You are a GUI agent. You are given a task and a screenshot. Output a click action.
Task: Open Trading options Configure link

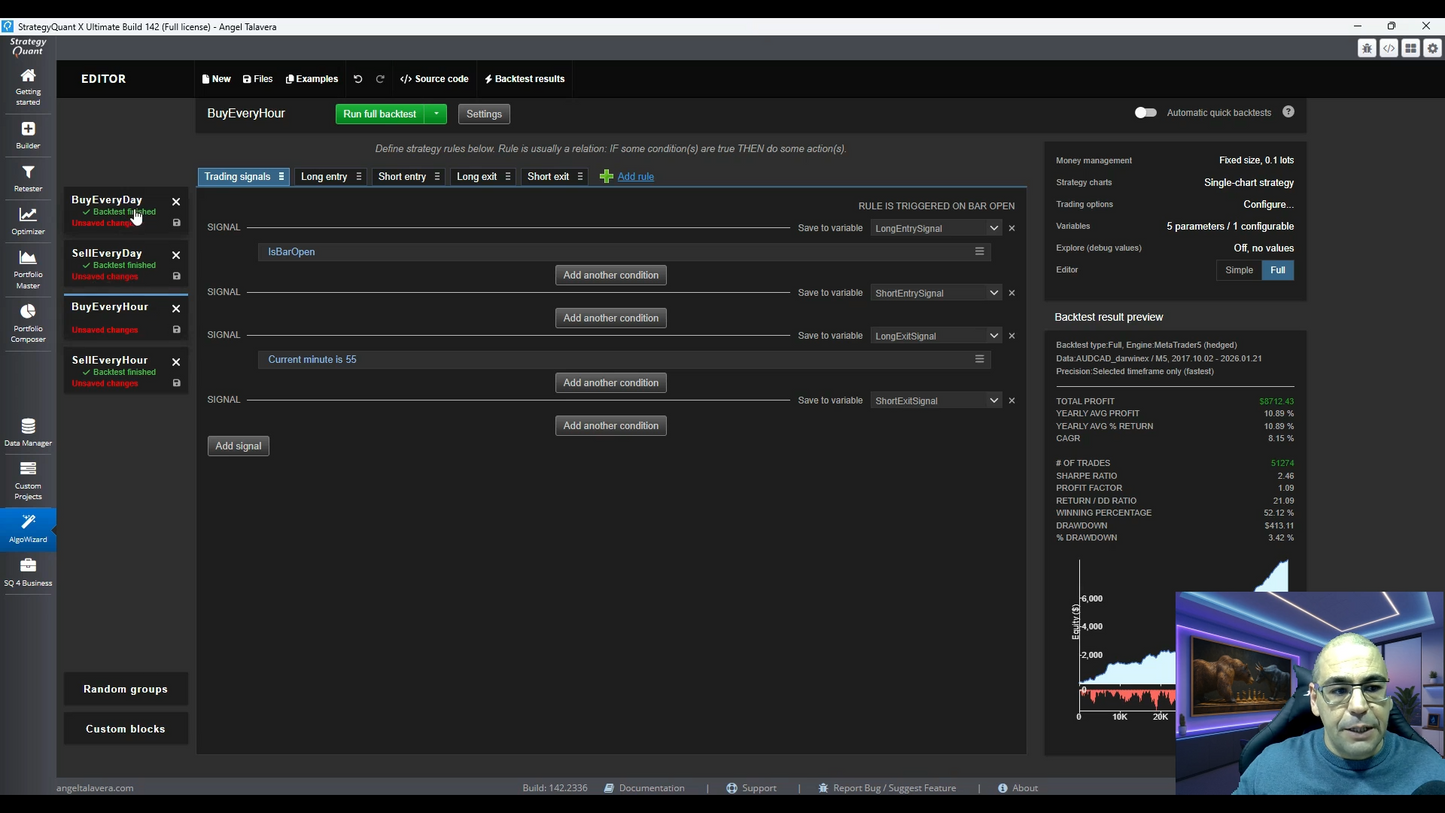click(1268, 204)
